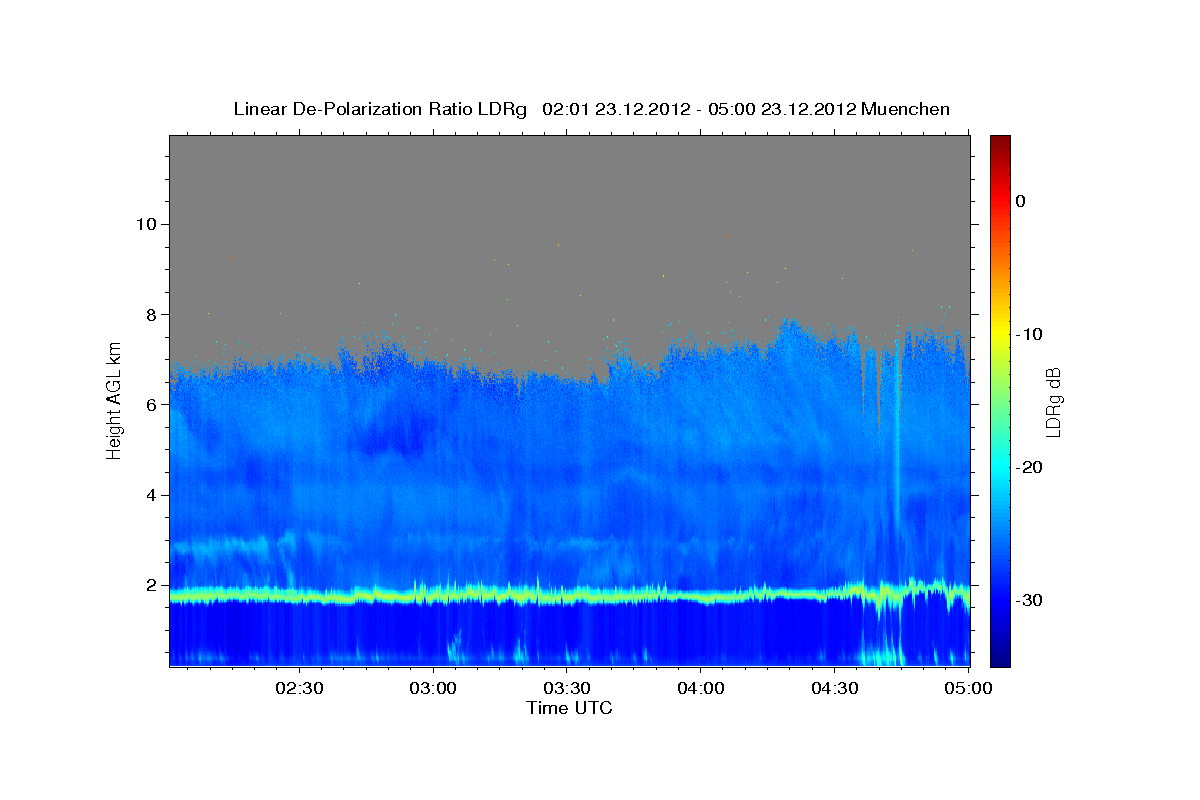Click the 'Time UTC' axis label

[x=569, y=708]
